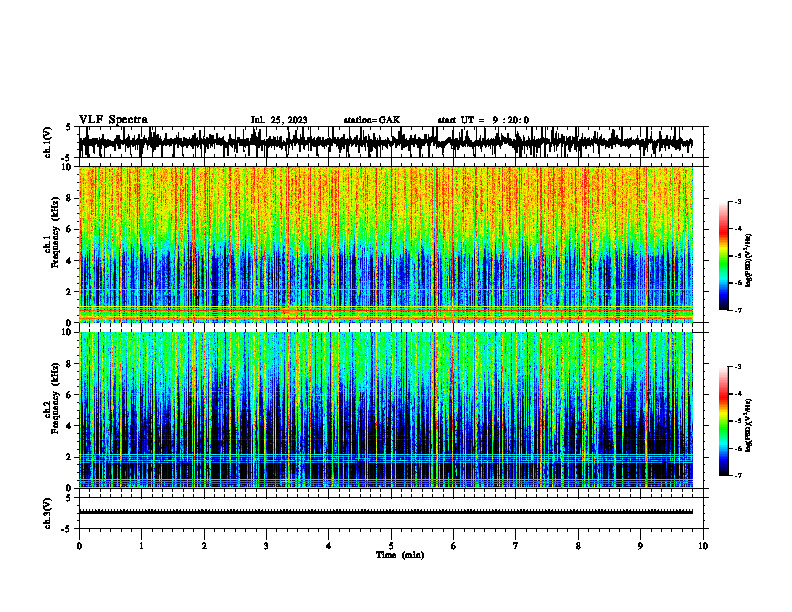Click the "3" tick on the time axis
This screenshot has width=792, height=612.
click(266, 546)
